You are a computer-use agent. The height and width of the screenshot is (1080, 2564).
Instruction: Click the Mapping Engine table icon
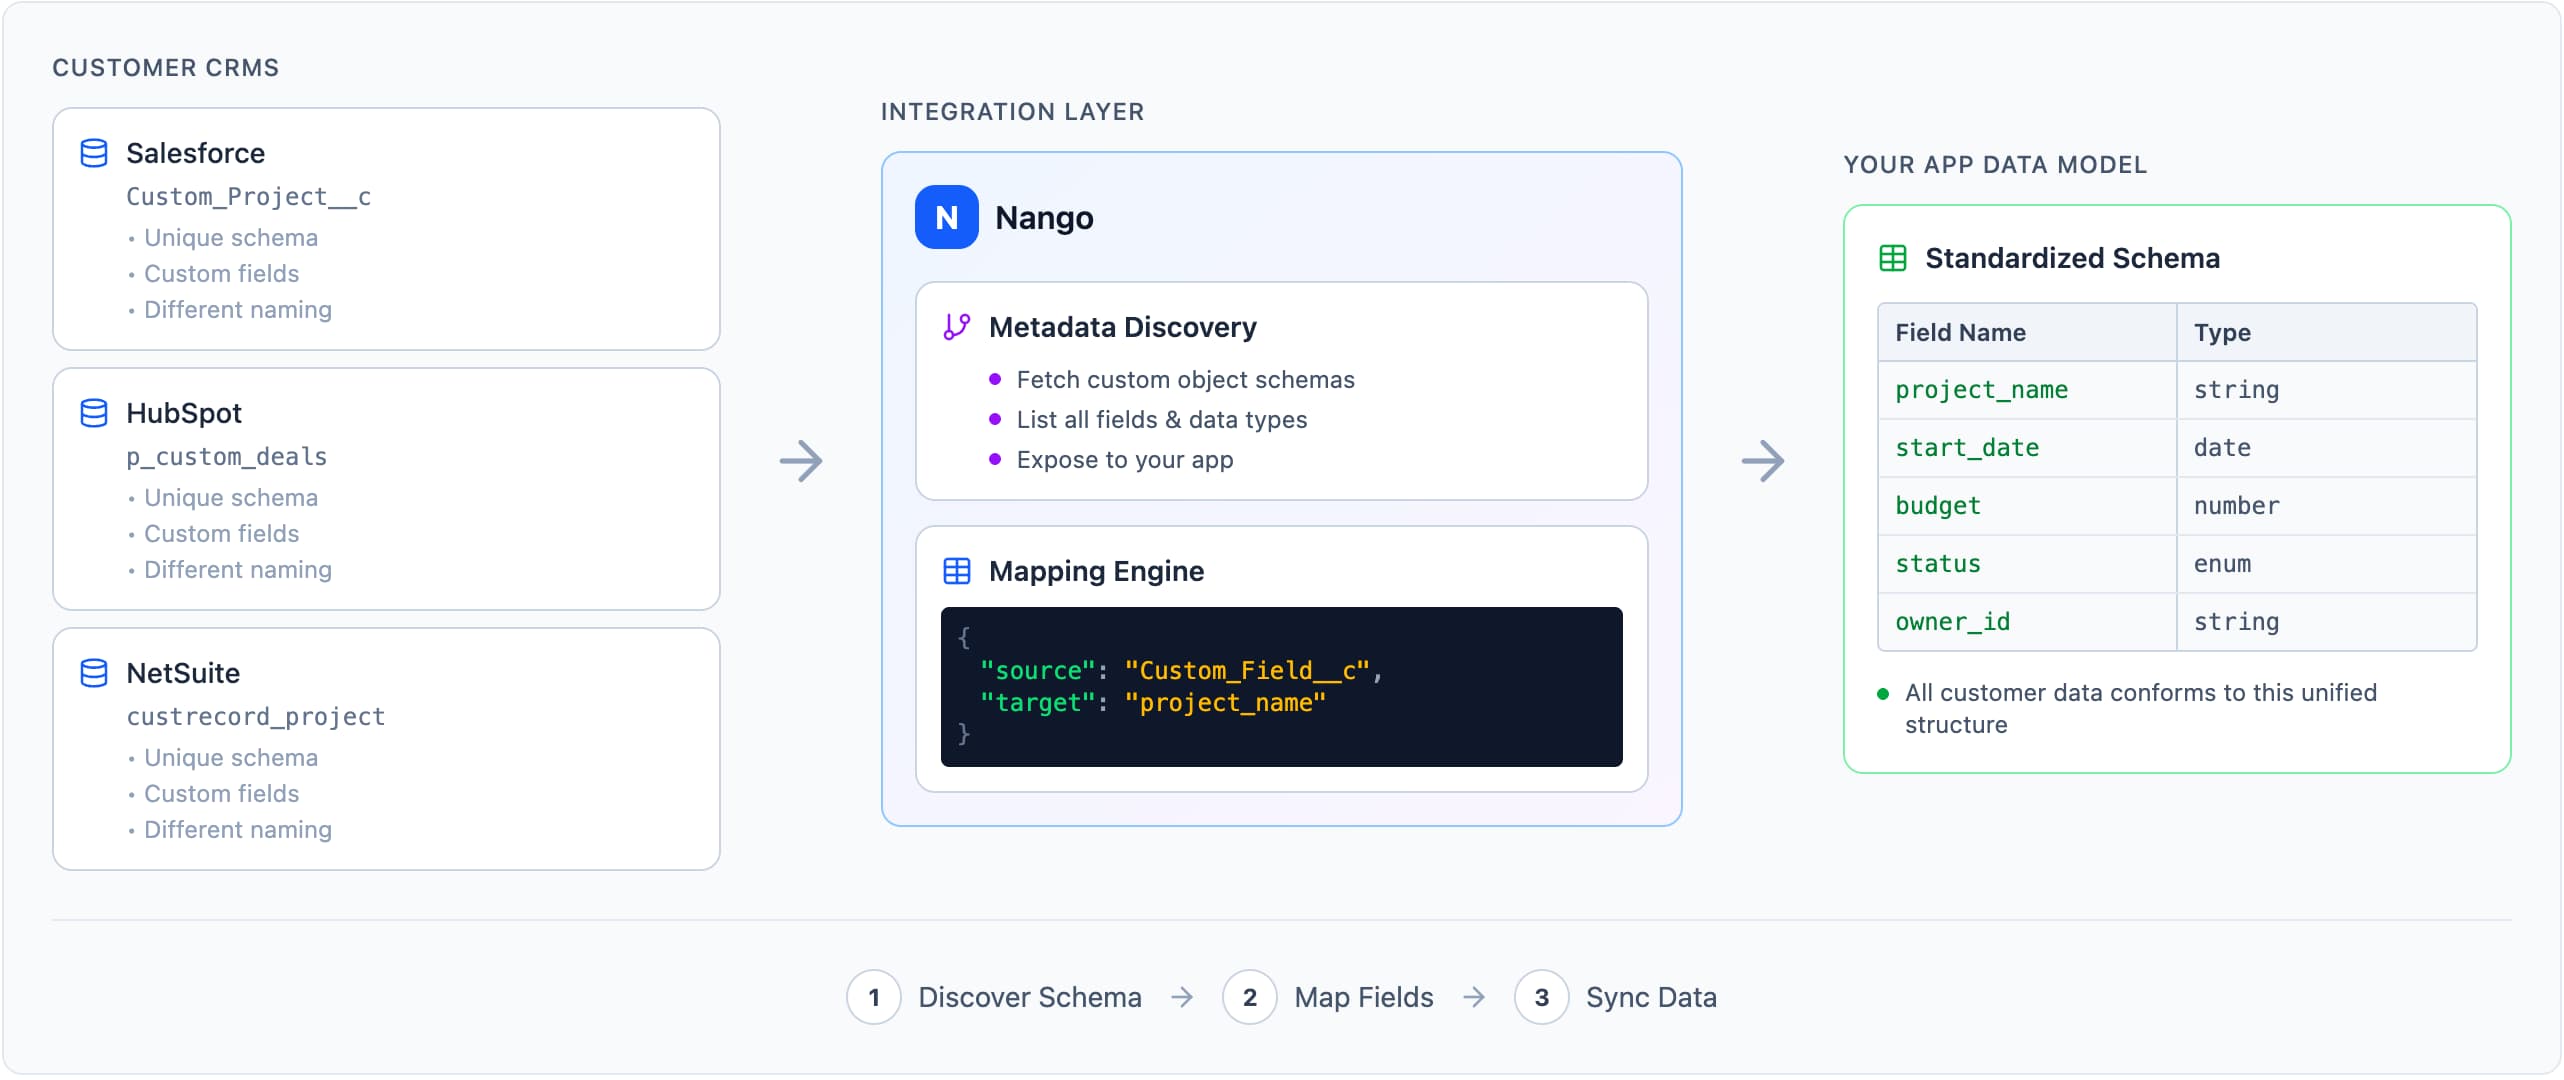tap(957, 571)
